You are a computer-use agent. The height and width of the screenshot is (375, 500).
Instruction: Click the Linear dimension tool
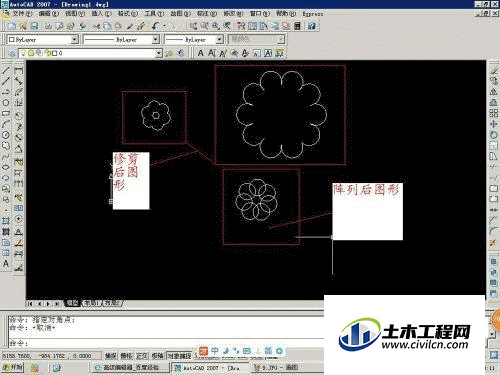[x=19, y=71]
